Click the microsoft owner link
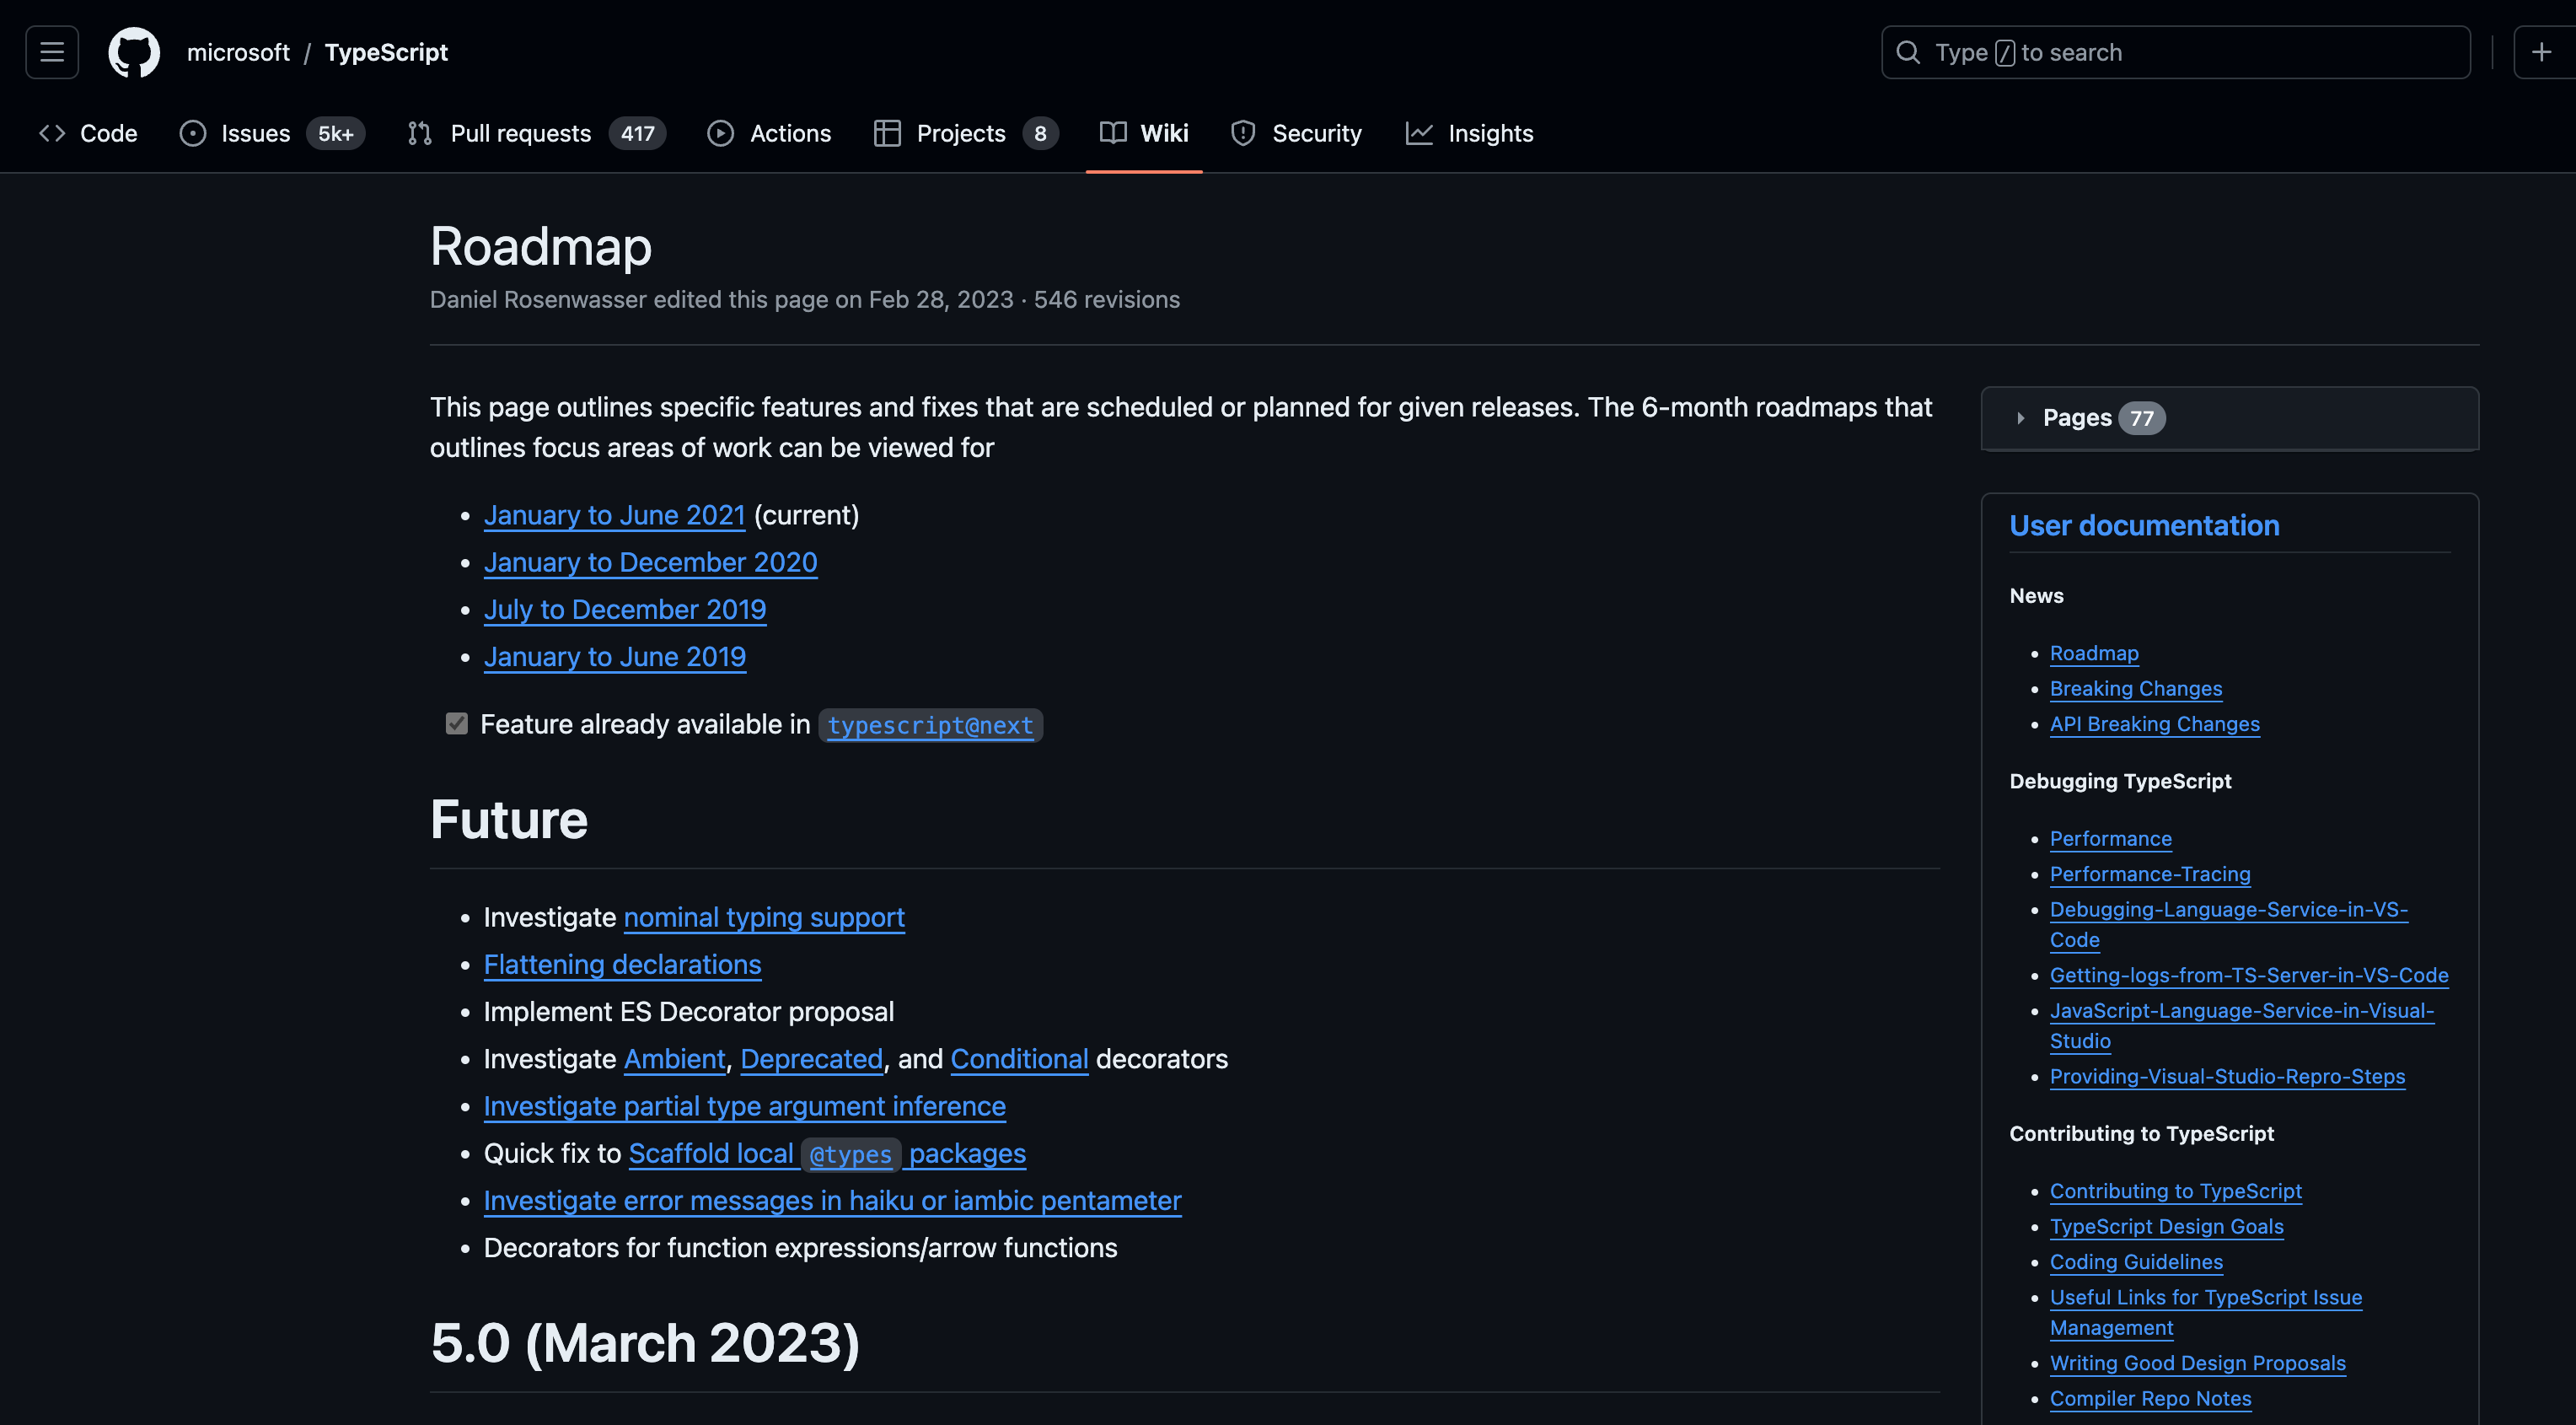 [238, 52]
